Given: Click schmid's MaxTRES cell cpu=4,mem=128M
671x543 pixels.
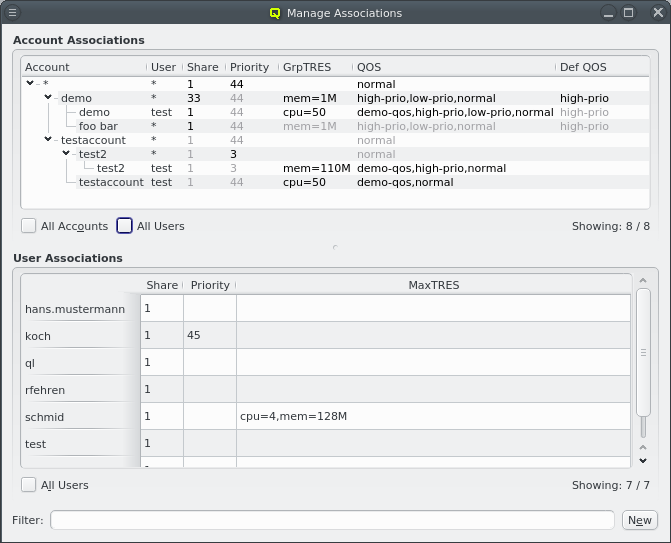Looking at the screenshot, I should pos(433,416).
